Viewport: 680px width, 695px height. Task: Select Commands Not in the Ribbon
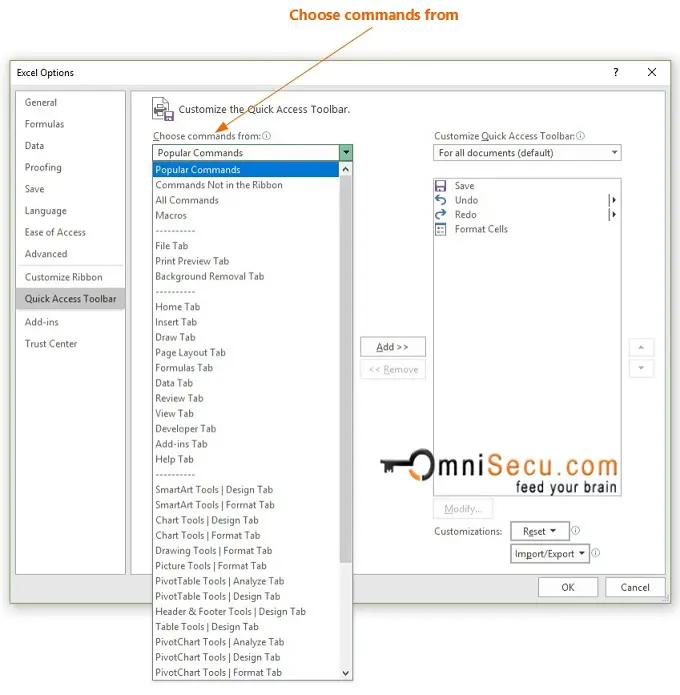coord(246,185)
